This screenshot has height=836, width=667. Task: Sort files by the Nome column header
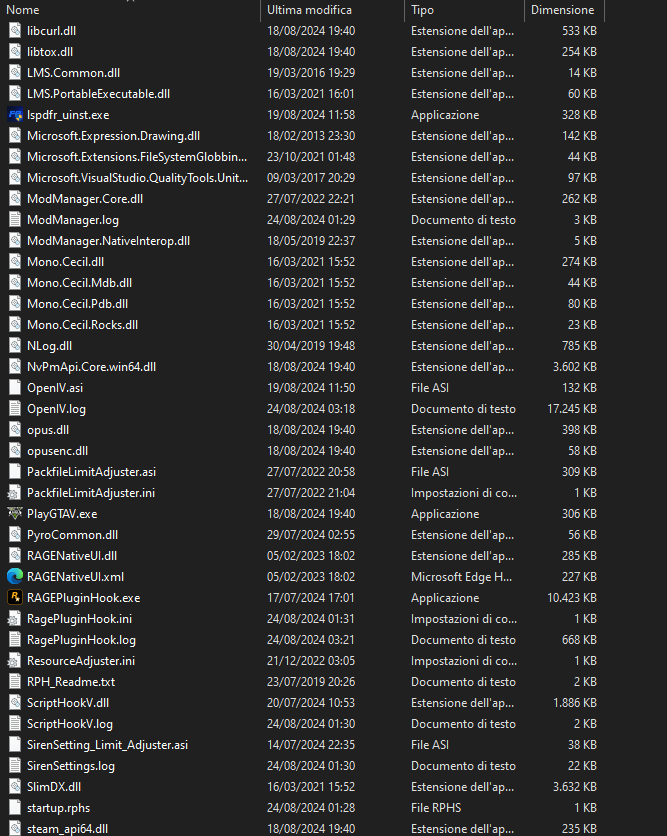point(23,10)
